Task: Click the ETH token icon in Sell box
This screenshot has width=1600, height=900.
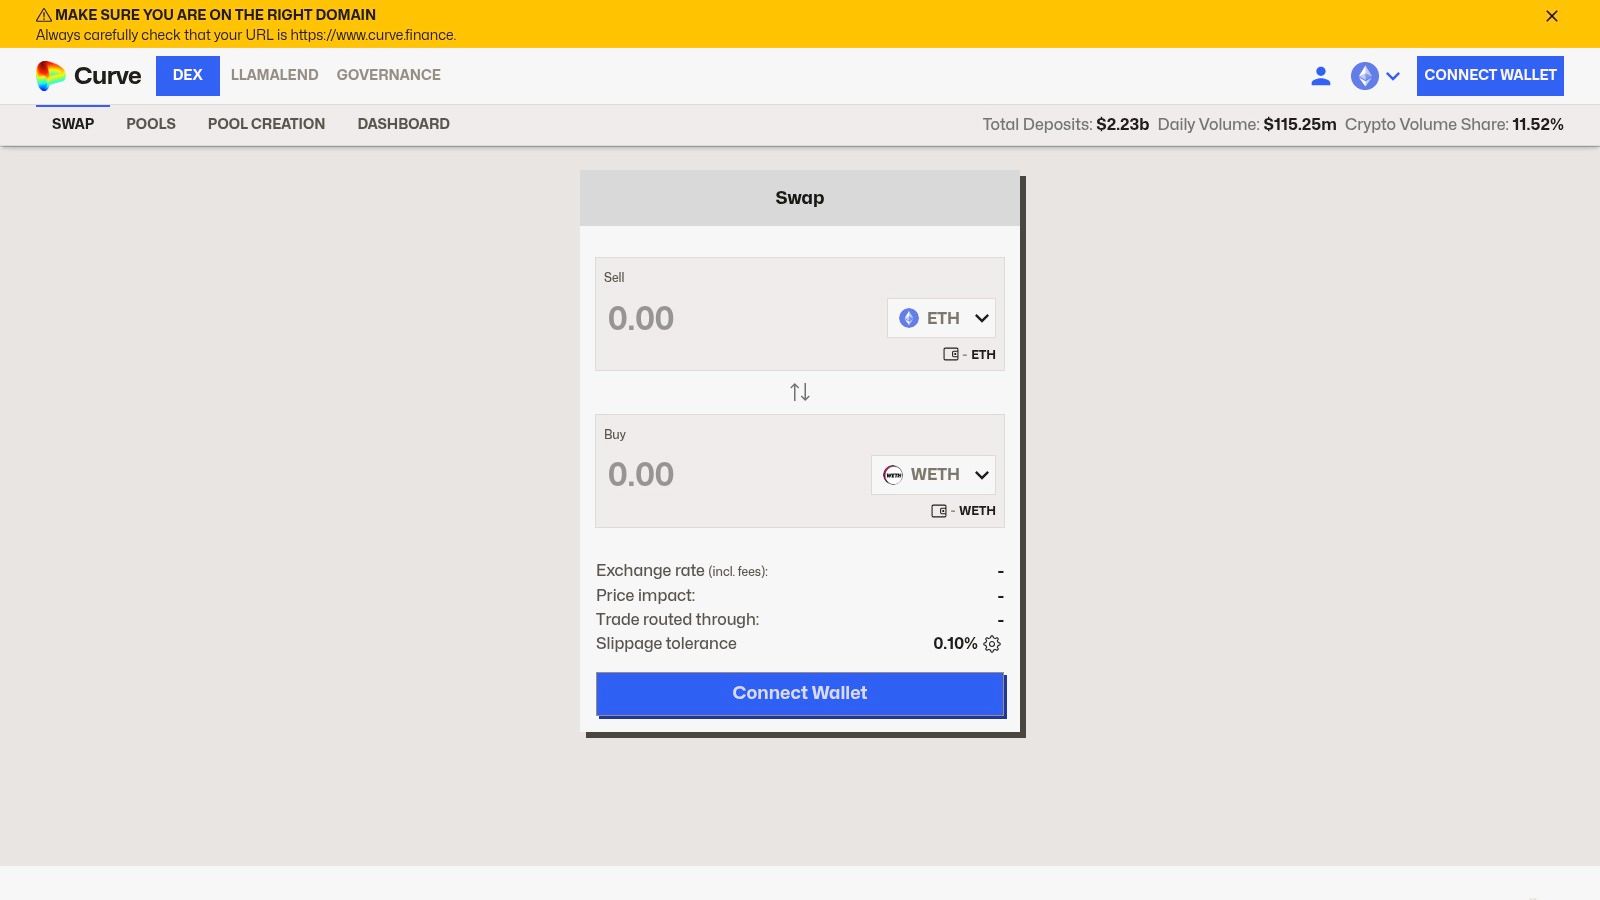Action: coord(909,318)
